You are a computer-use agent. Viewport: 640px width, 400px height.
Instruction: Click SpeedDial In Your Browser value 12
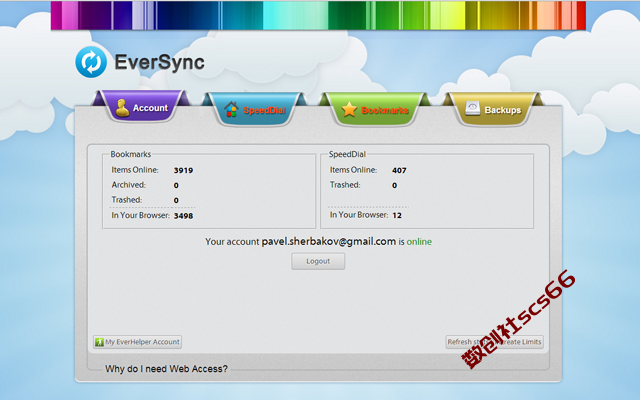(x=397, y=215)
